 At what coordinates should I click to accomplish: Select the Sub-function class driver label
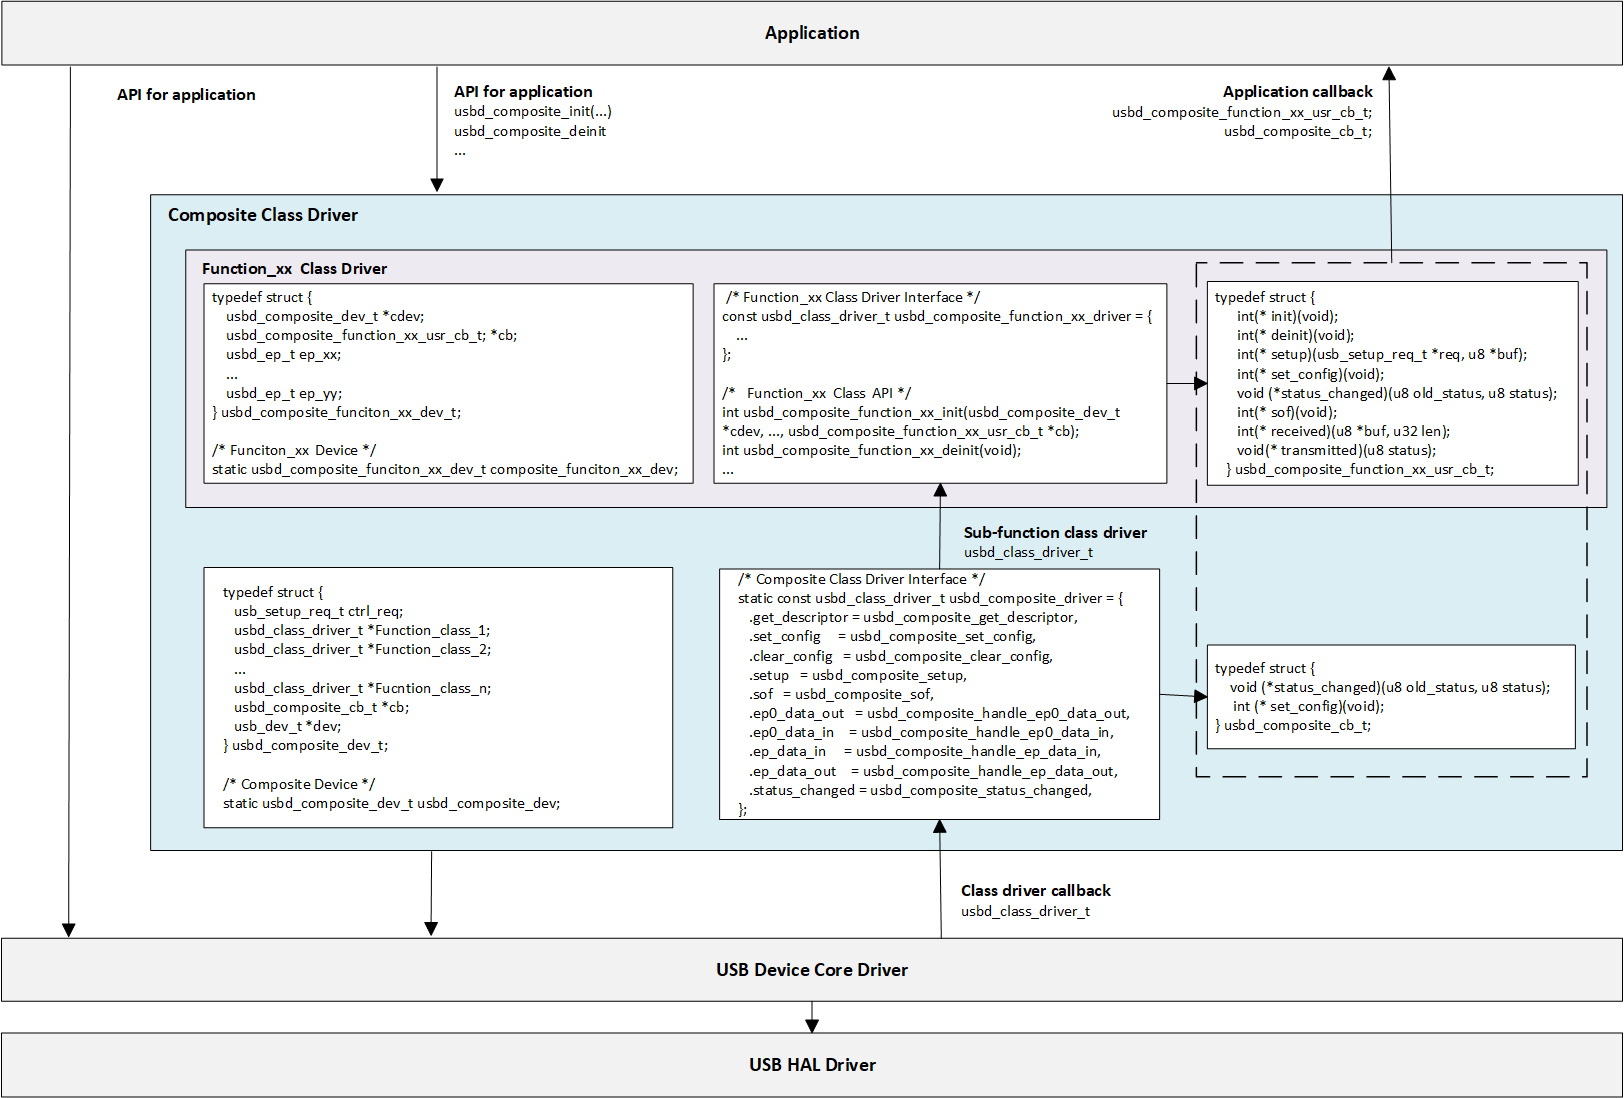1054,532
